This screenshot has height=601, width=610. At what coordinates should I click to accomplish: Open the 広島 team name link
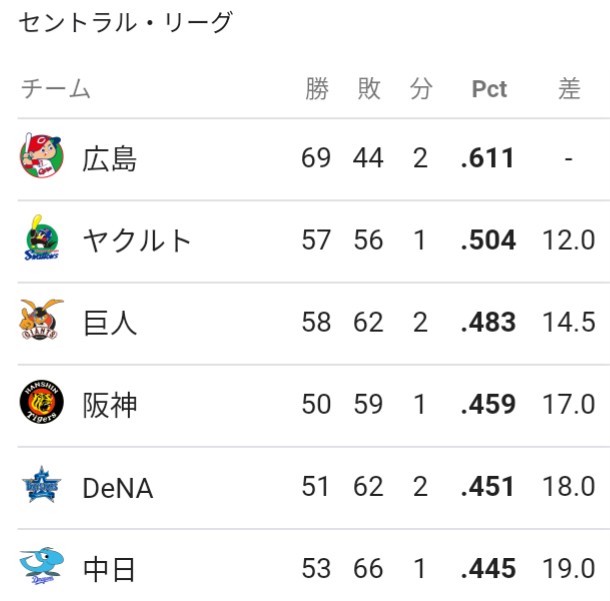(110, 159)
